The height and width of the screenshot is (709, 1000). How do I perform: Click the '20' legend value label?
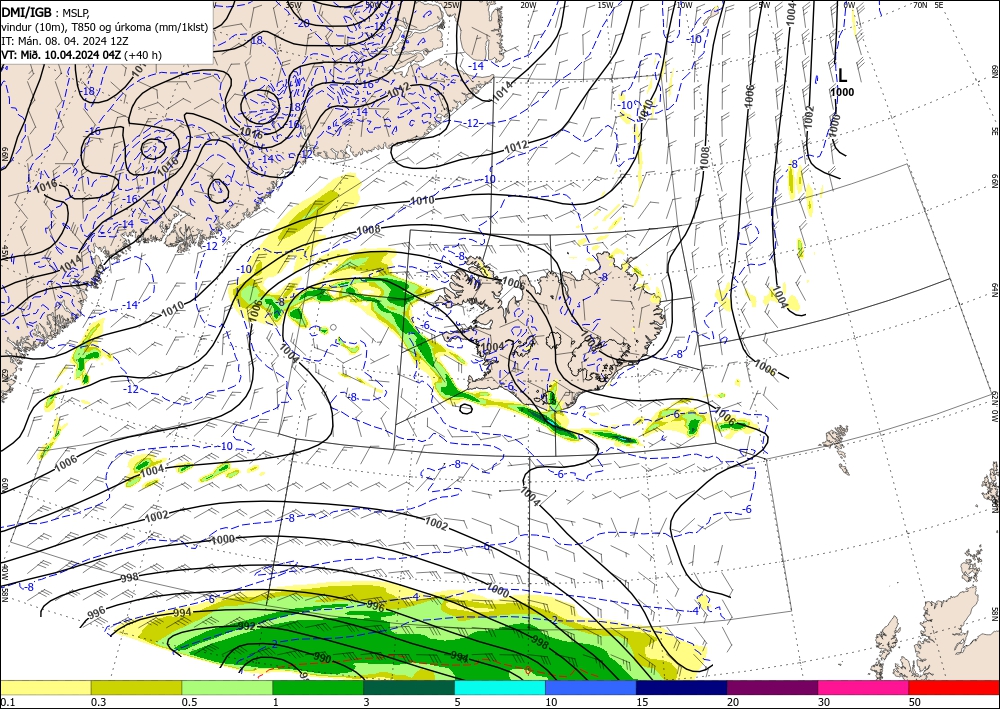733,702
